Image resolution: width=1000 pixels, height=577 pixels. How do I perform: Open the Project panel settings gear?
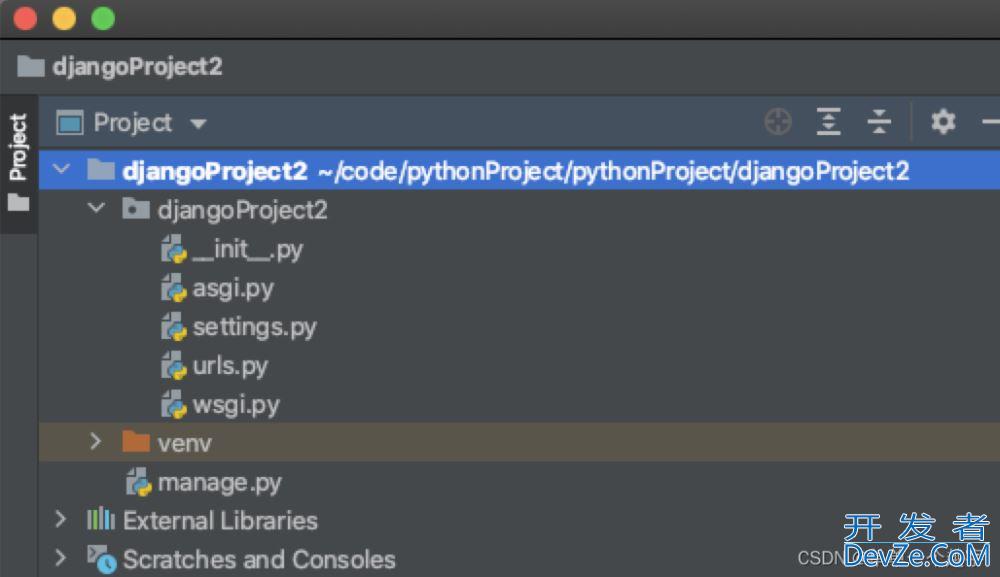[x=943, y=121]
